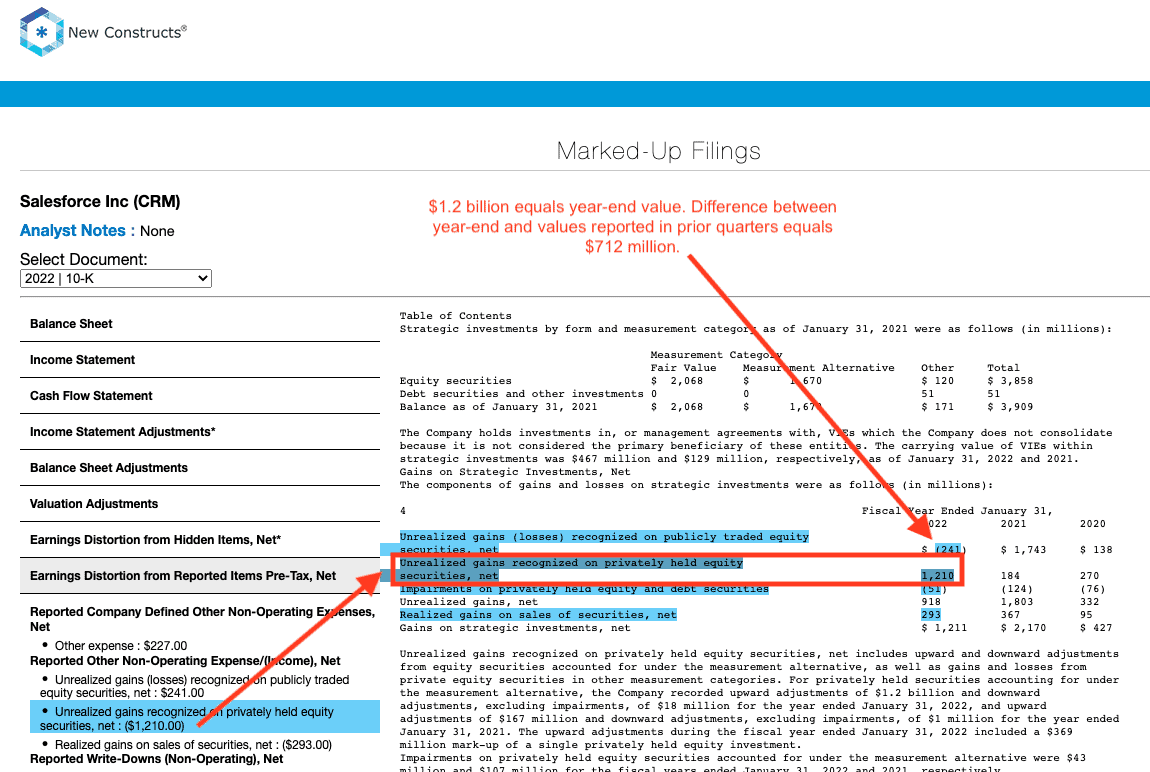Click the New Constructs brand name text

pyautogui.click(x=128, y=32)
